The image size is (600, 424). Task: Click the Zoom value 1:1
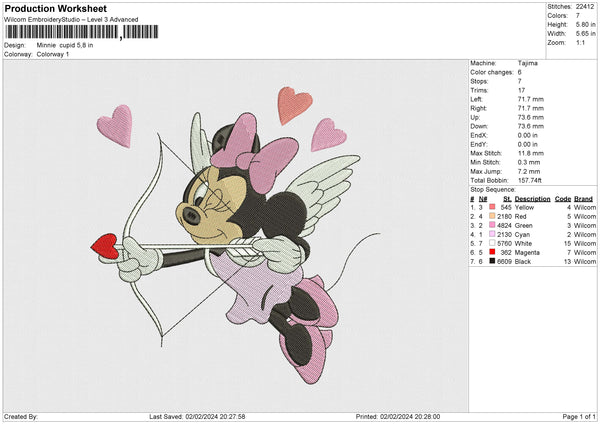point(580,42)
